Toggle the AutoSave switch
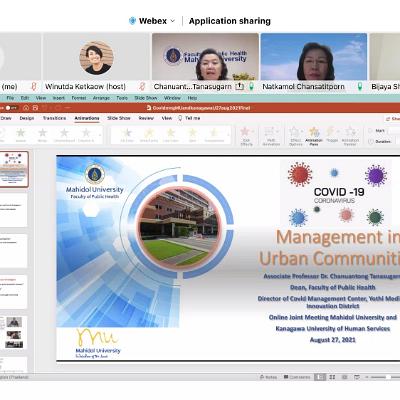The height and width of the screenshot is (400, 400). (x=11, y=108)
